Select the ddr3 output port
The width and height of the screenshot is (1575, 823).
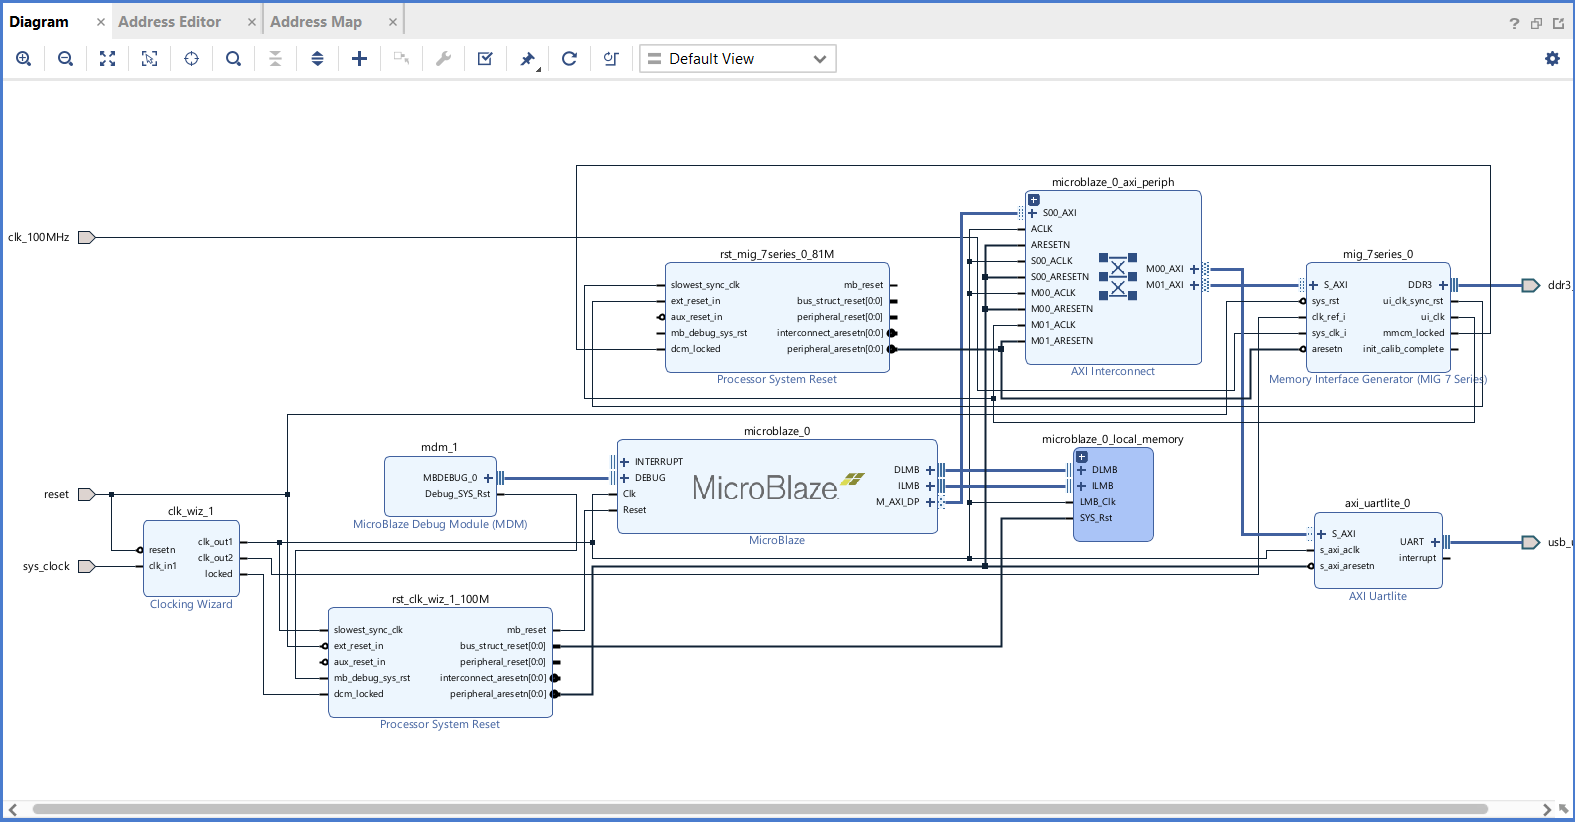(1531, 286)
